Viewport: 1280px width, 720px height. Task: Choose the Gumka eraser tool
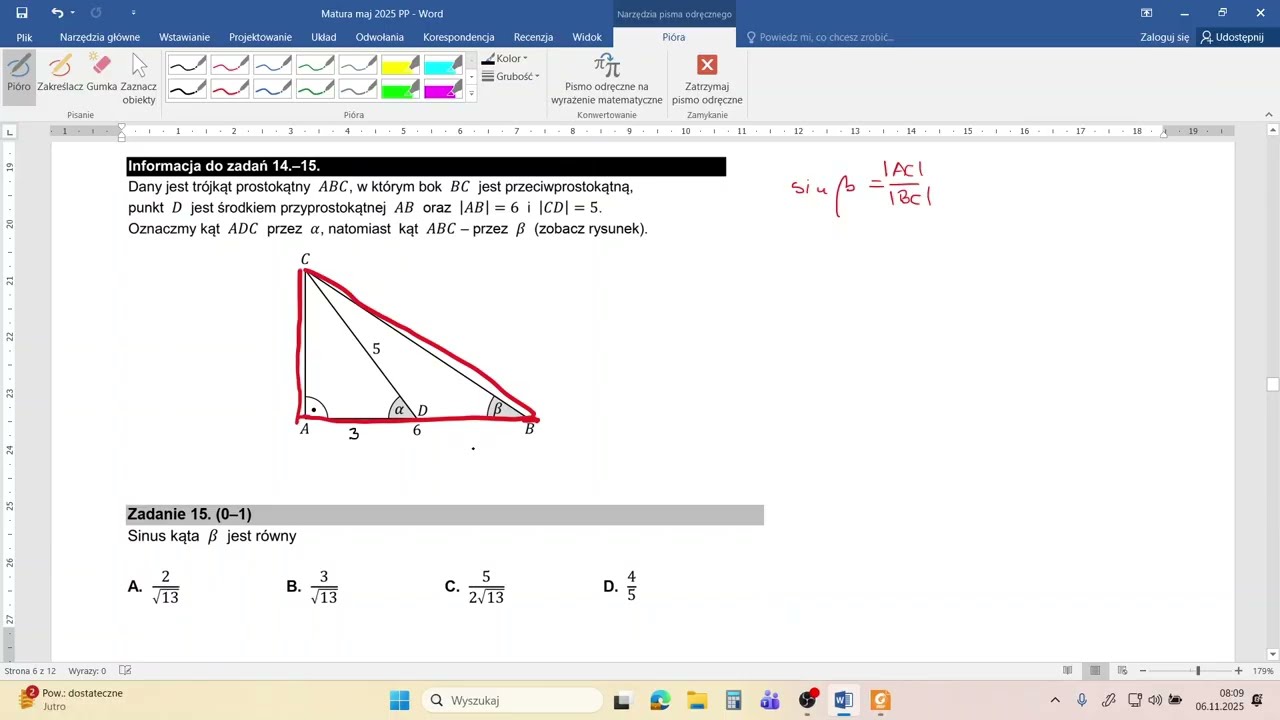coord(101,75)
